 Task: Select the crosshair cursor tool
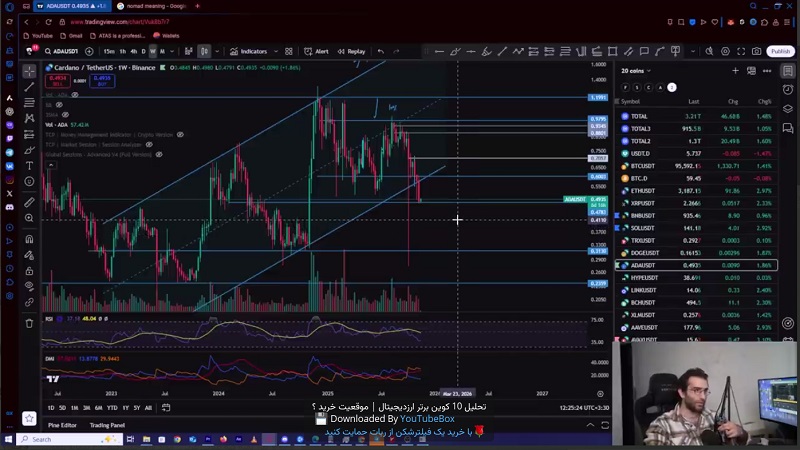click(29, 71)
